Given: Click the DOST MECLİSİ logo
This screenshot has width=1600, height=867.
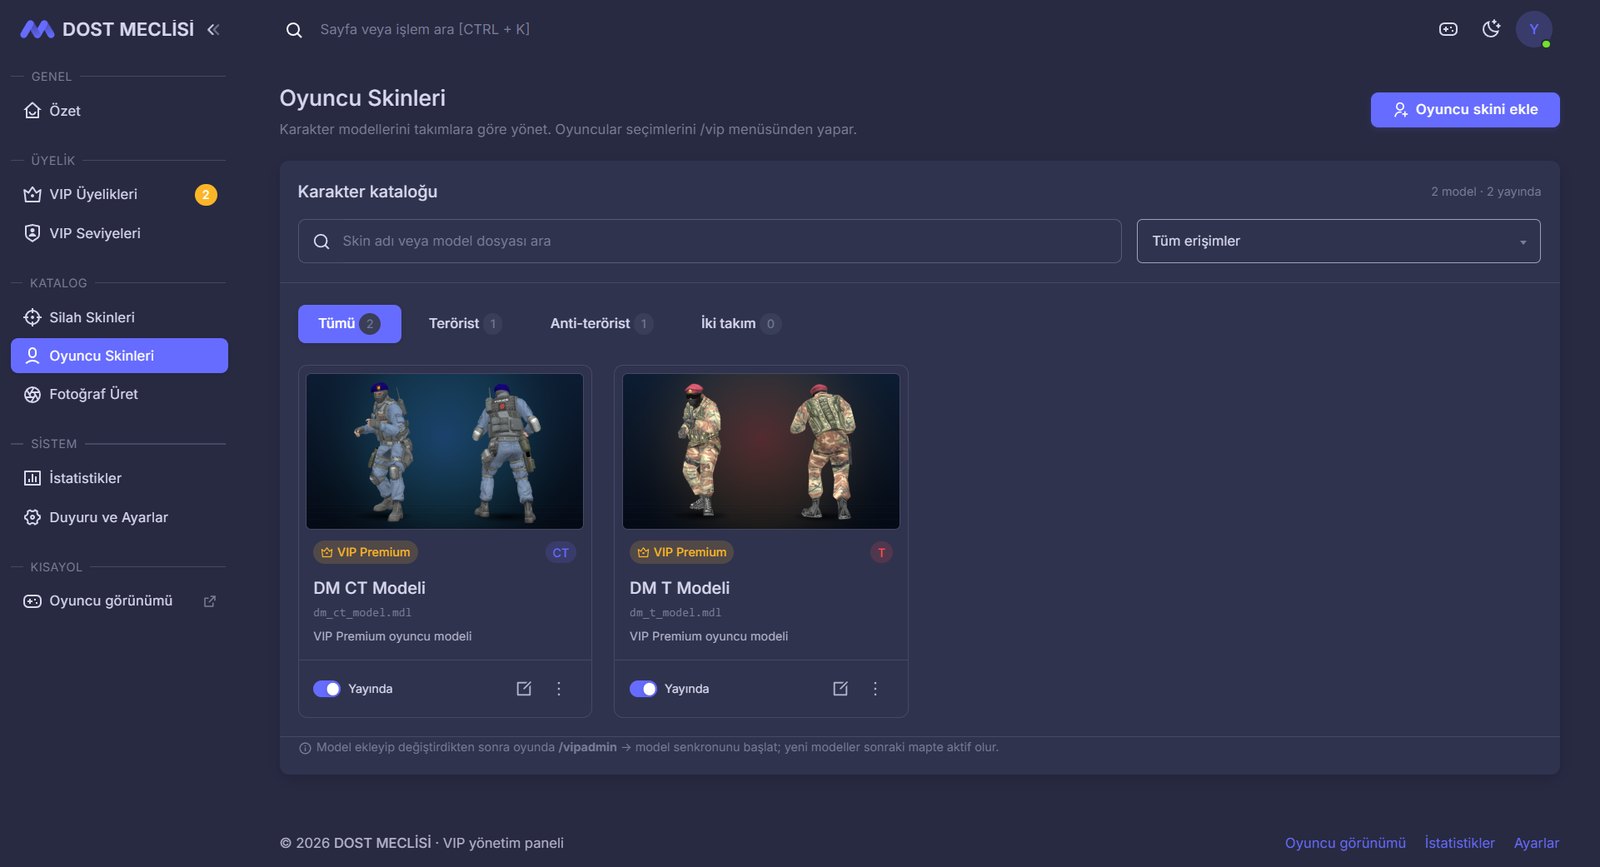Looking at the screenshot, I should 107,30.
